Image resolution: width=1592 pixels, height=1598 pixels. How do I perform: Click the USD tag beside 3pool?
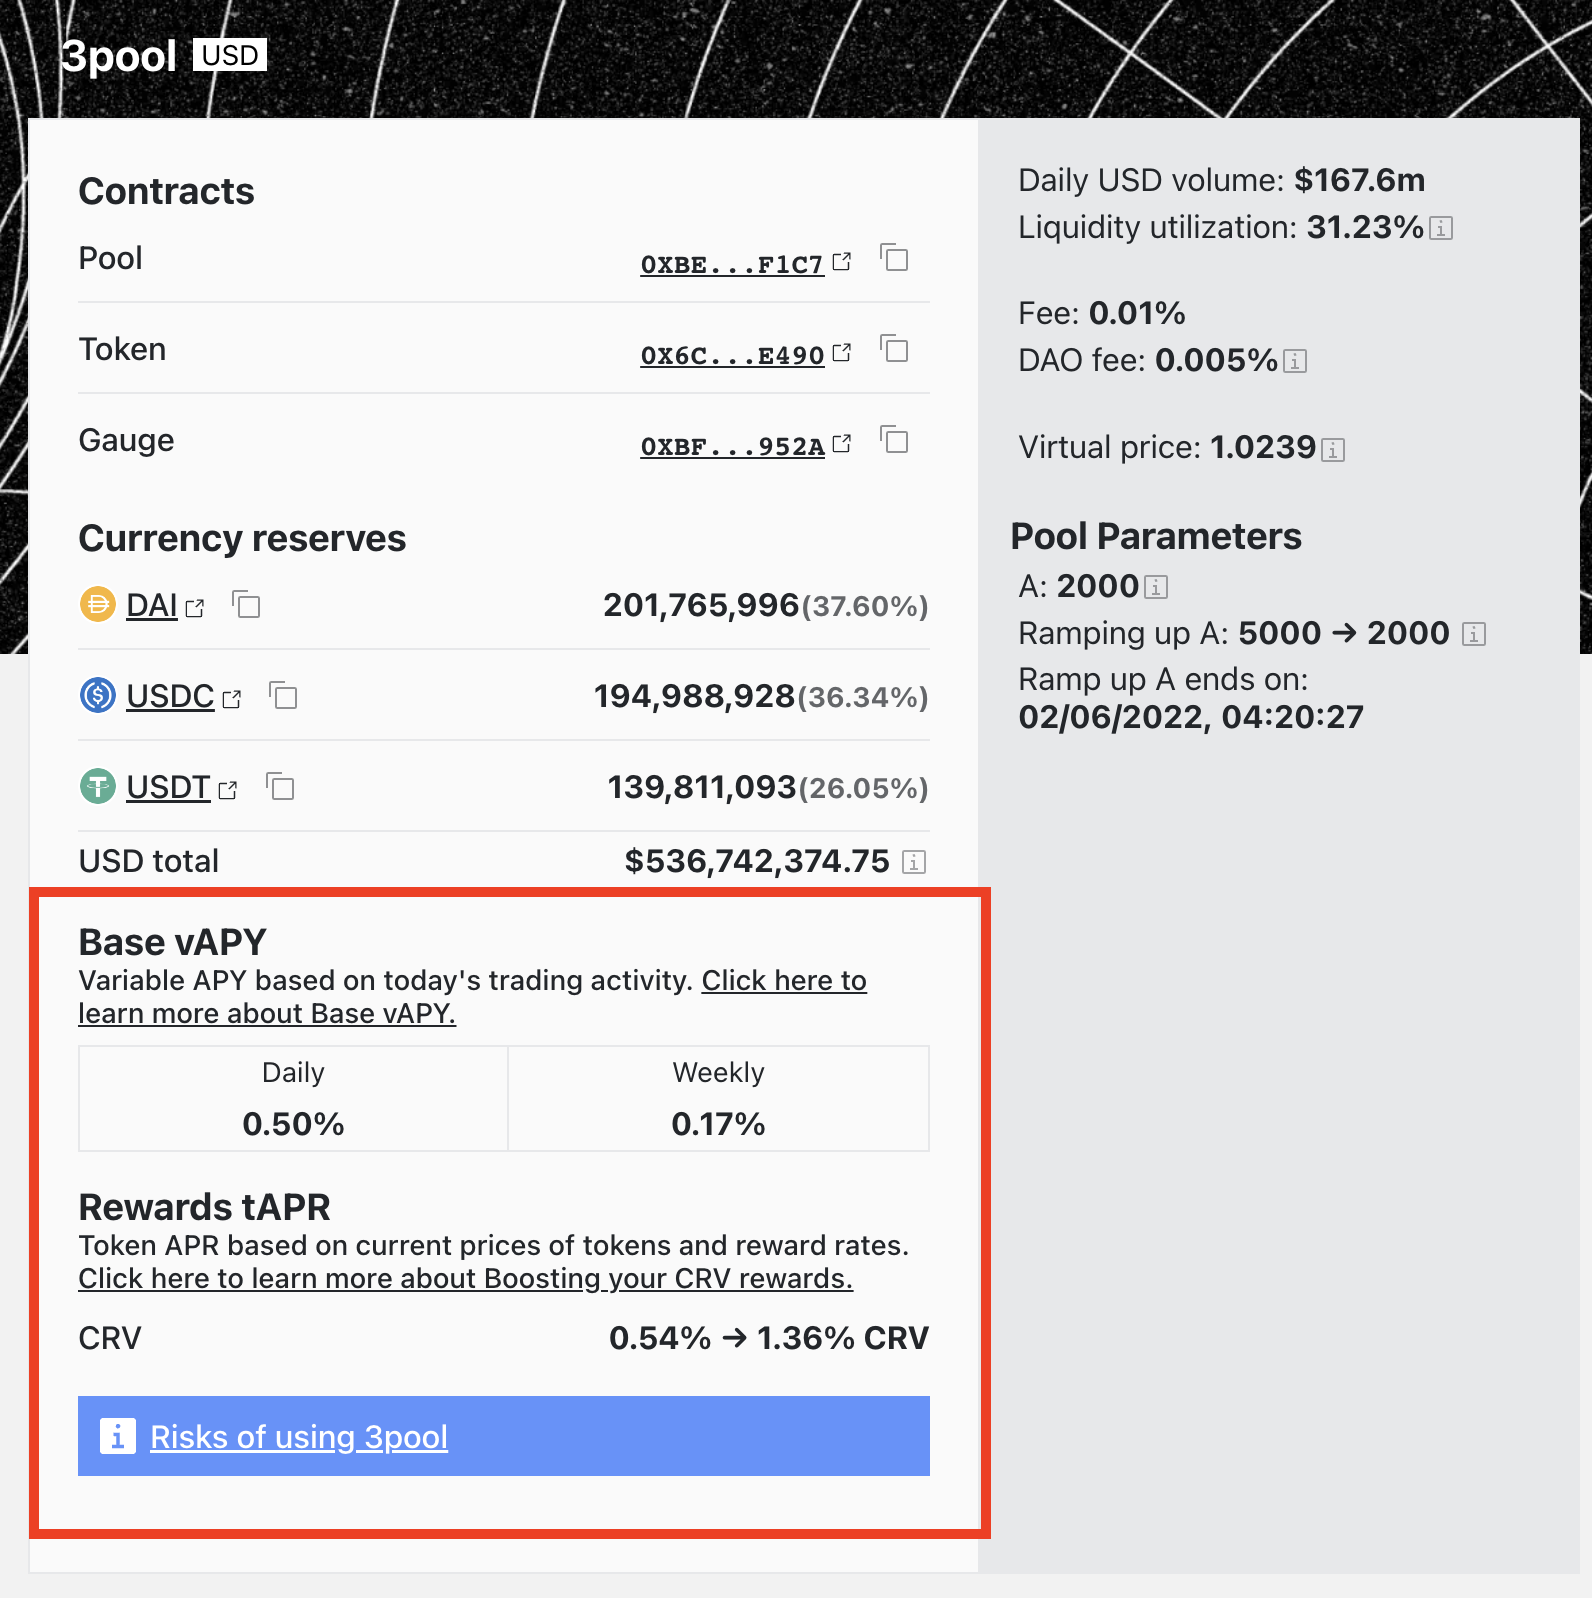point(230,55)
